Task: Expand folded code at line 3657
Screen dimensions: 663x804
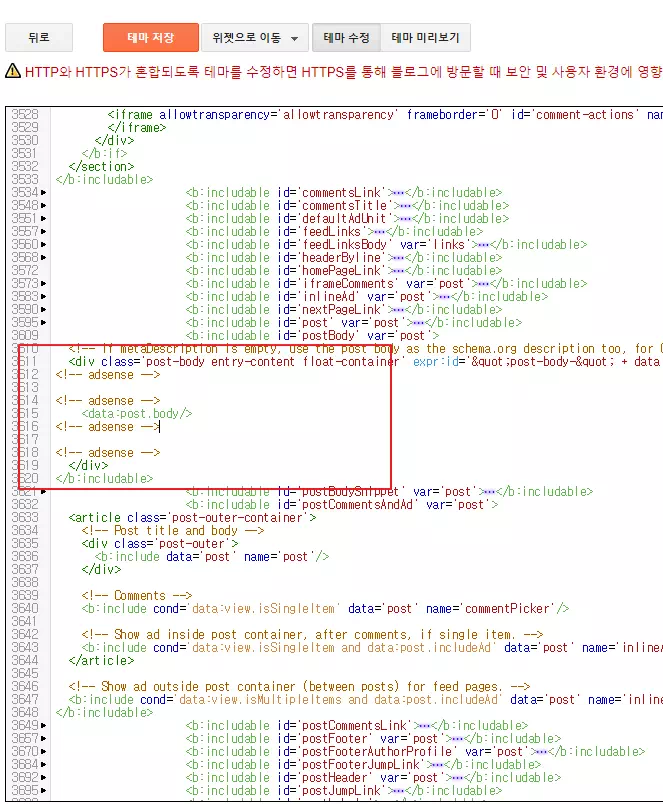Action: tap(44, 739)
